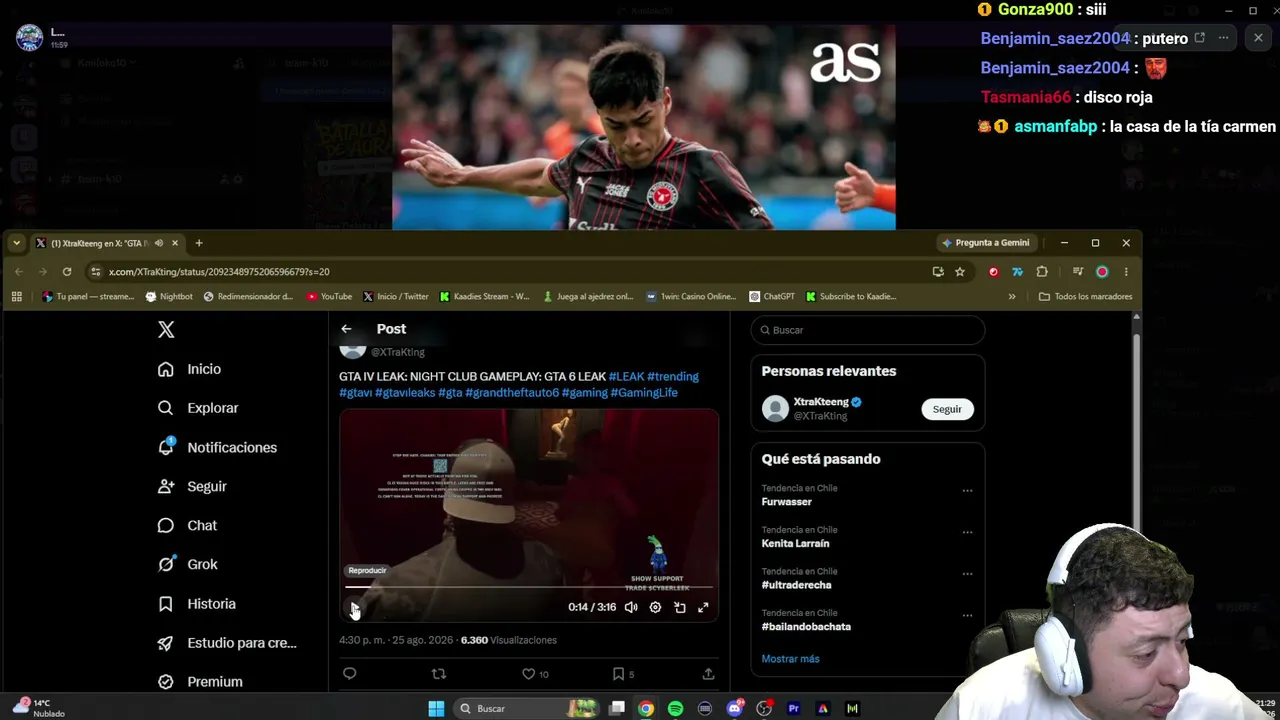This screenshot has height=720, width=1280.
Task: Open Historia in X sidebar
Action: click(197, 604)
